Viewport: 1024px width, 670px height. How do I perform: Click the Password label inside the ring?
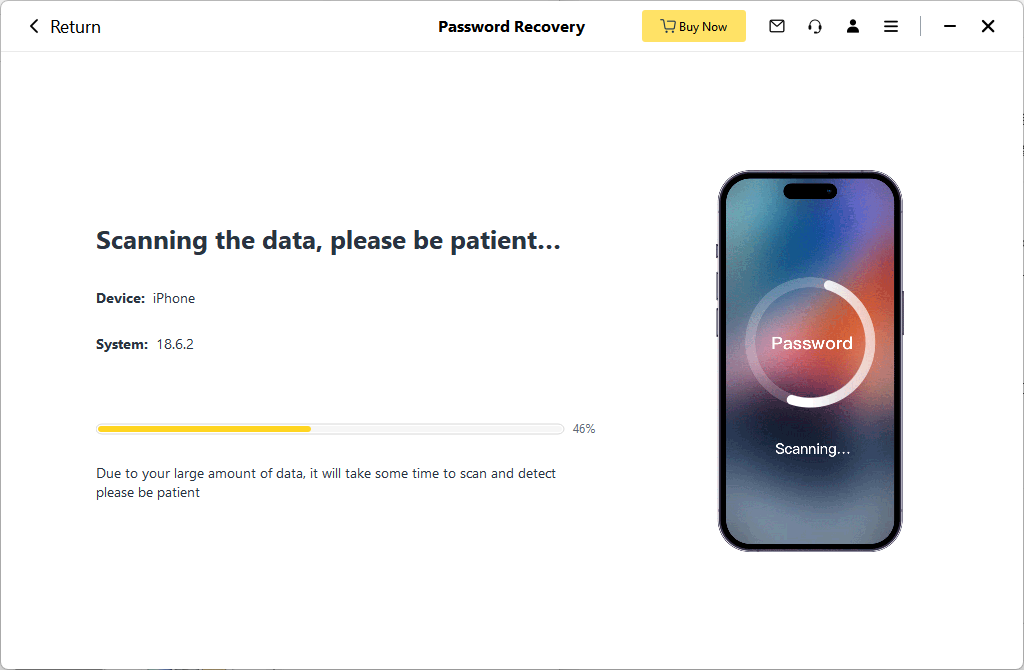811,343
